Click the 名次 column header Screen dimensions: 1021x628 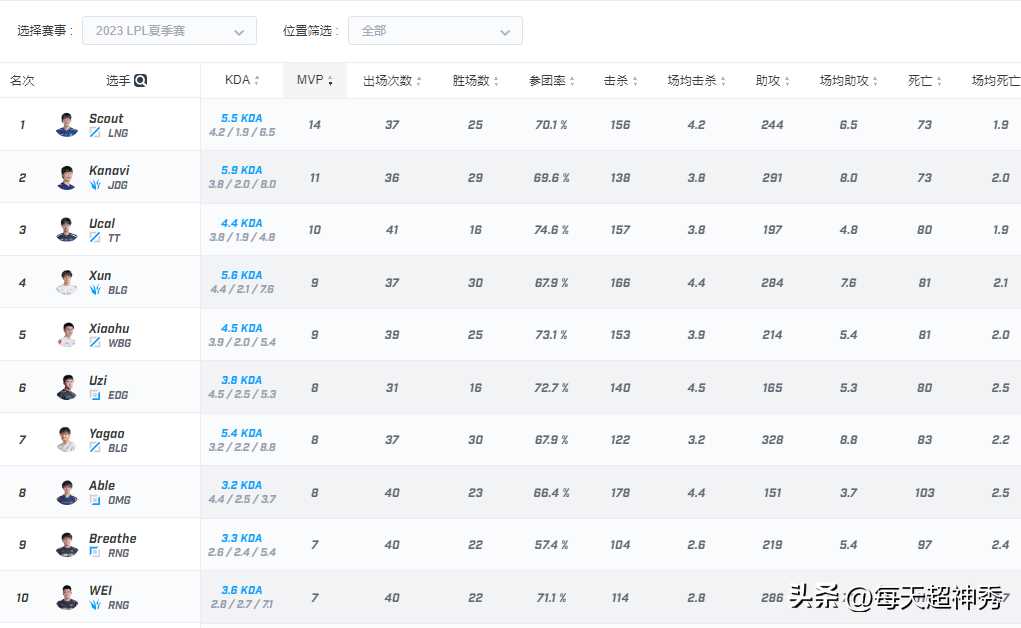tap(22, 81)
